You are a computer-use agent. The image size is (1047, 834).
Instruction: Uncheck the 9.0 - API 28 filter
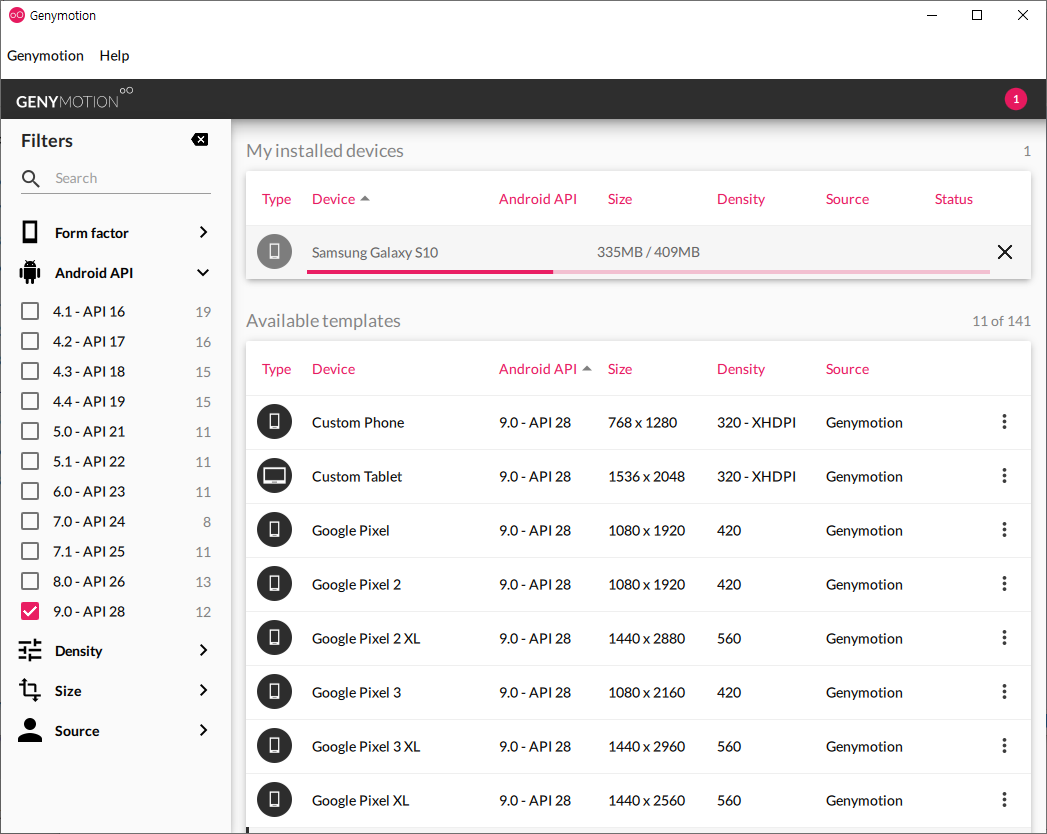(30, 612)
